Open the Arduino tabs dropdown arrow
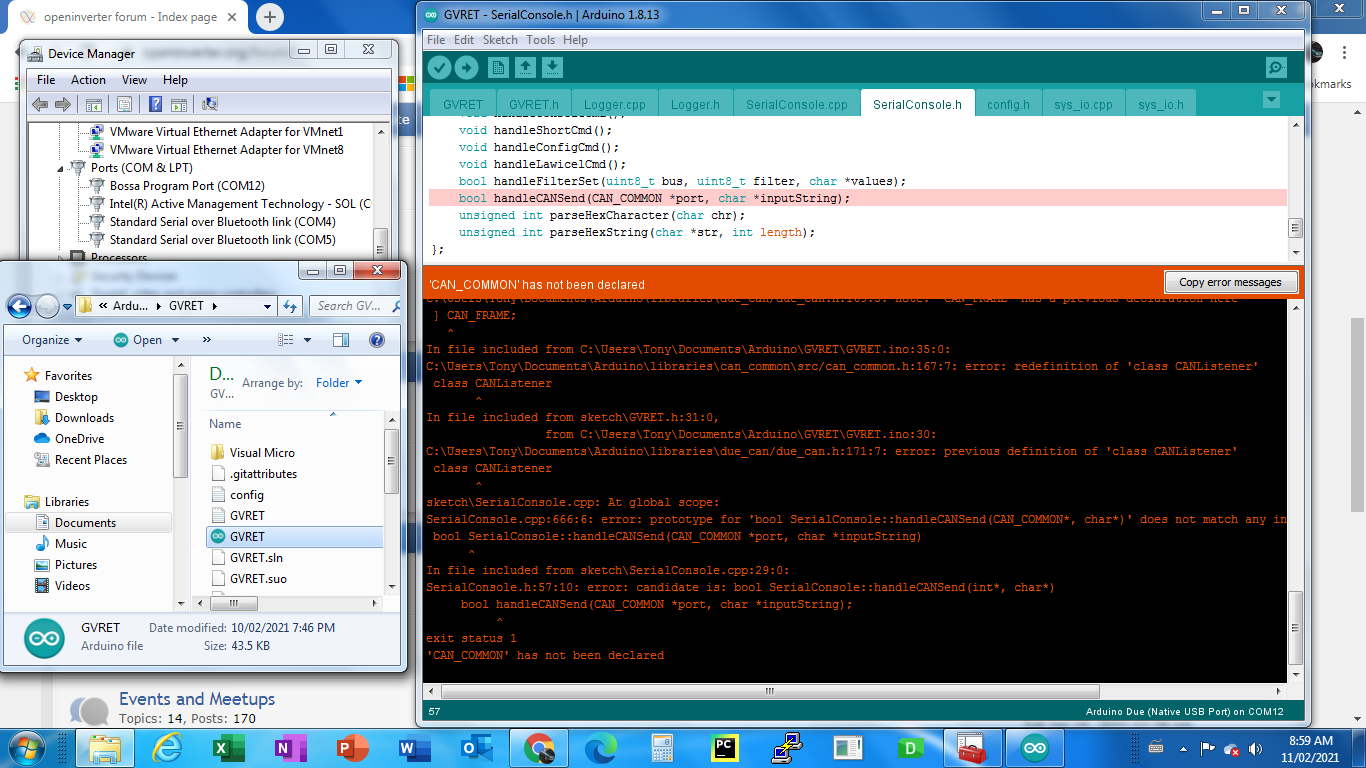This screenshot has height=768, width=1366. pos(1271,99)
